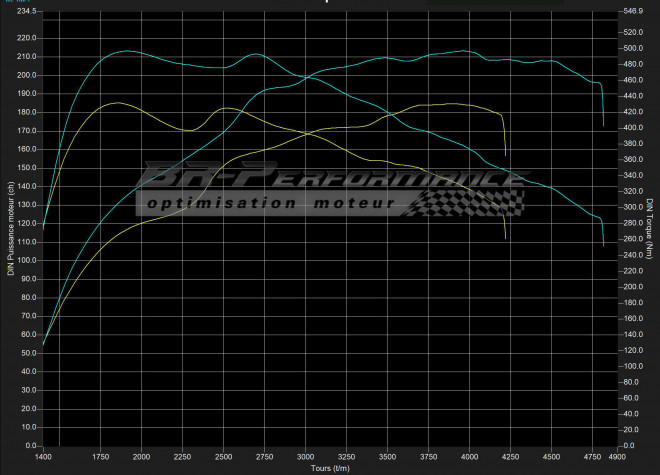Click the 'DIN Puissance moteur (ch)' axis title
The image size is (660, 475).
pos(11,229)
